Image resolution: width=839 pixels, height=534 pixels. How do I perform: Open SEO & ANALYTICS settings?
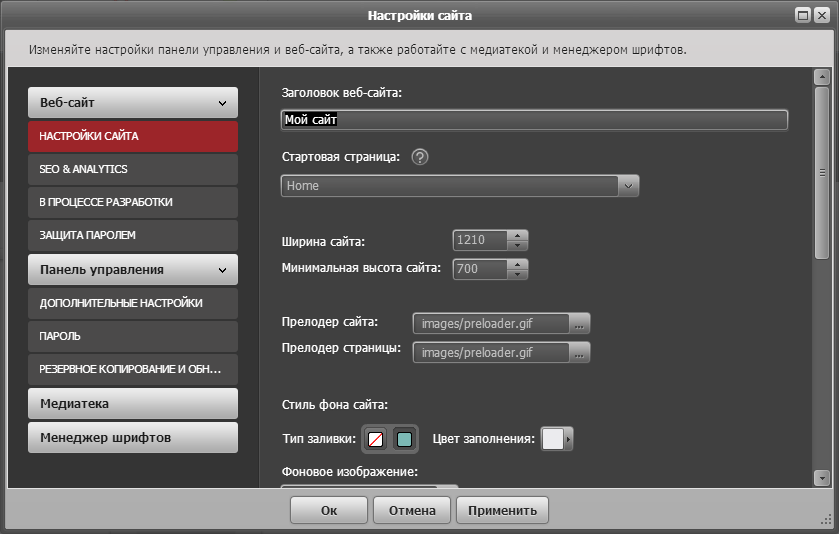133,169
